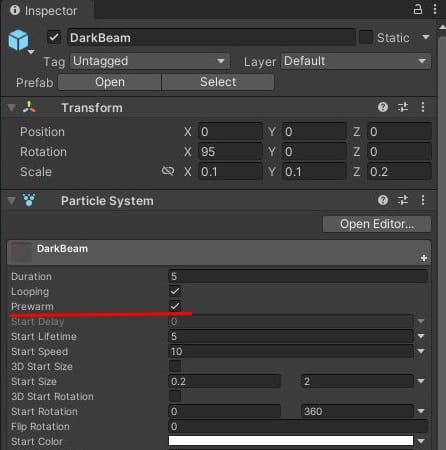The image size is (446, 450).
Task: Click the Position Y field
Action: 314,132
